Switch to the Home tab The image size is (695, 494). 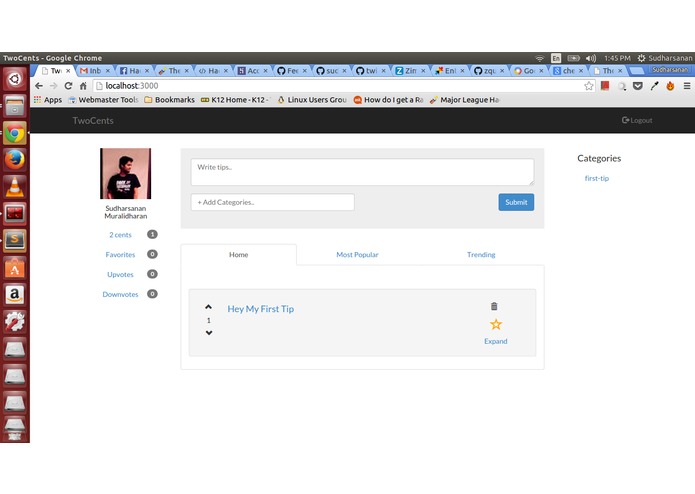pyautogui.click(x=238, y=255)
